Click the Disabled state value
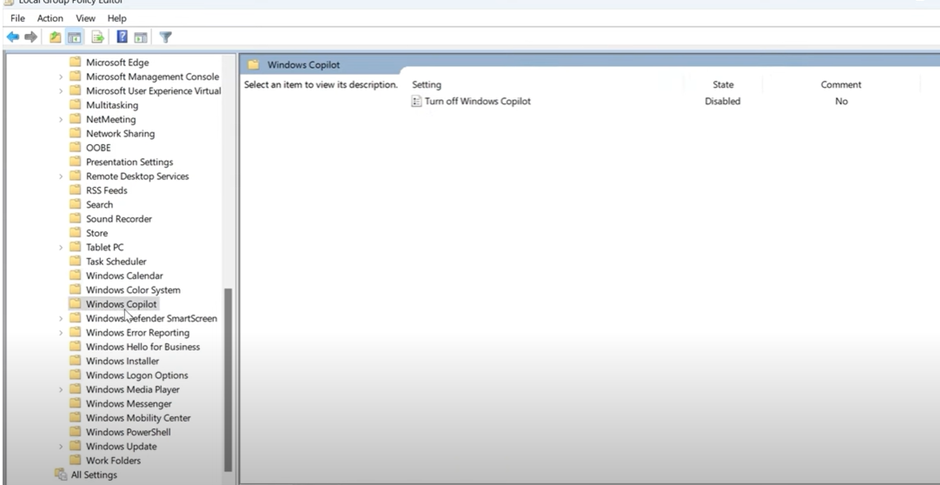This screenshot has height=485, width=940. (722, 101)
